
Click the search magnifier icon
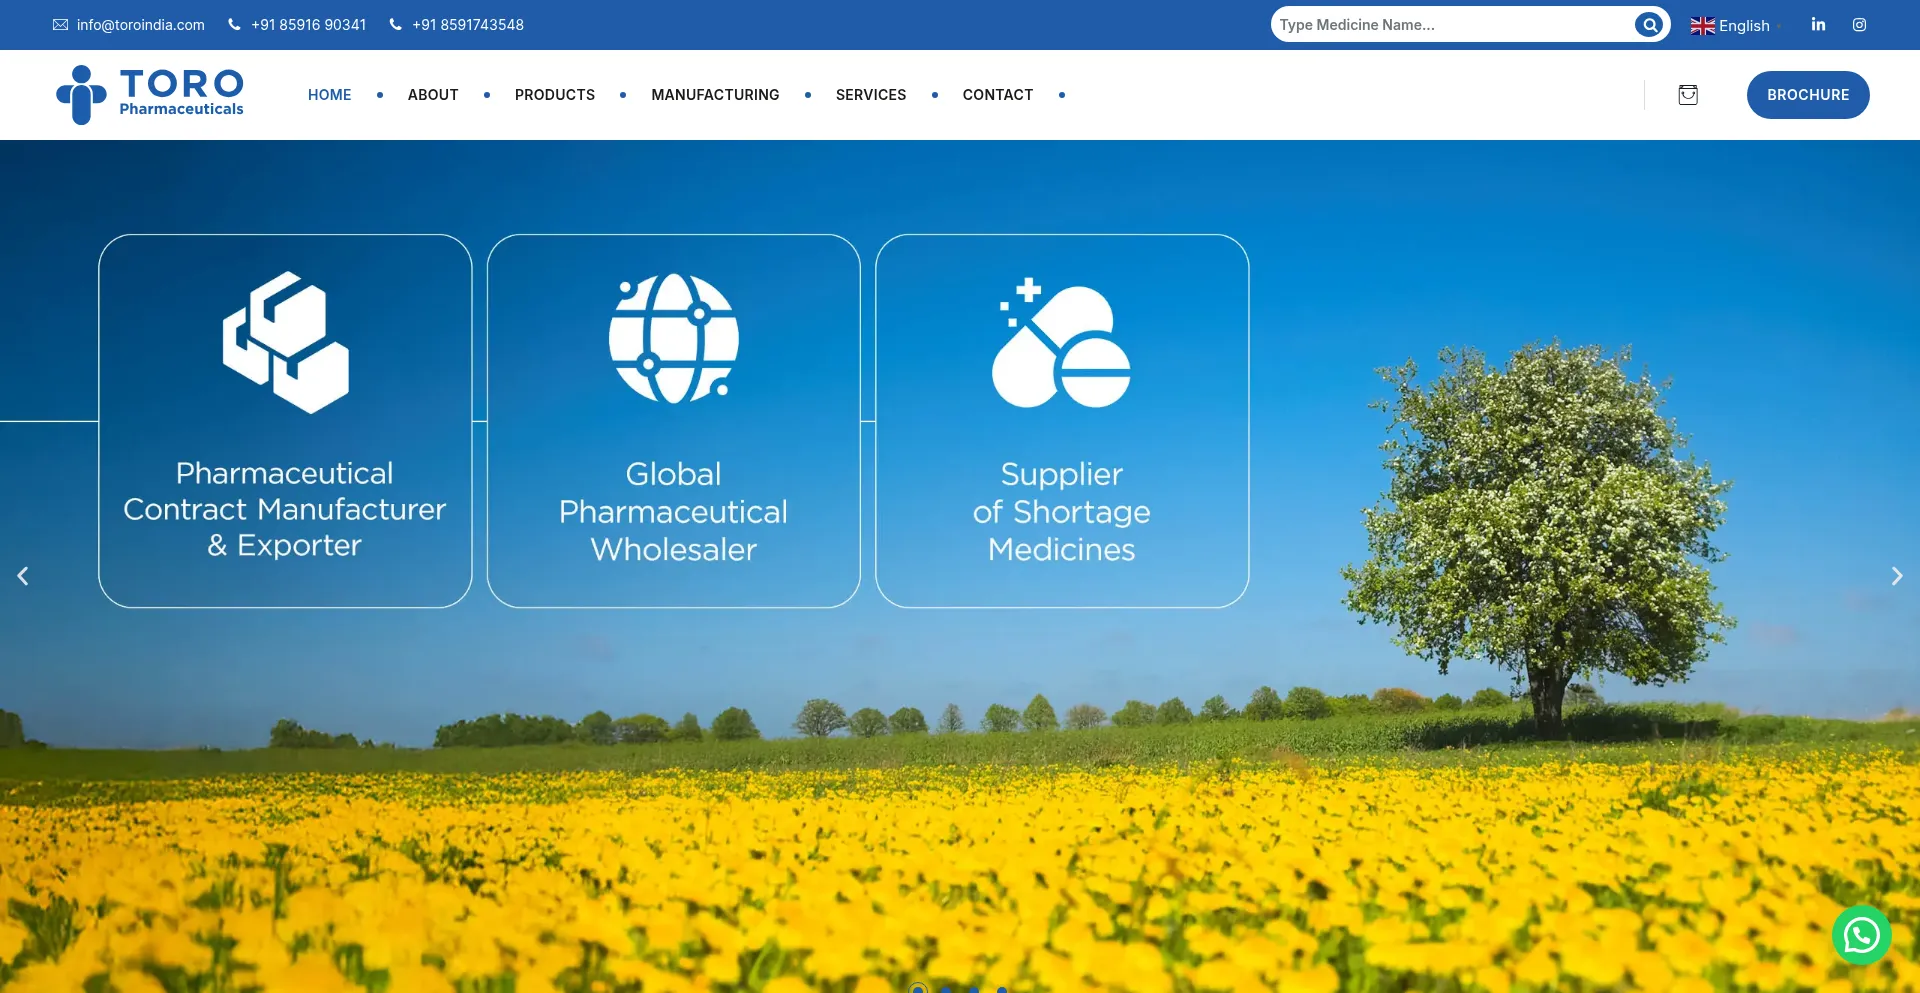[1648, 25]
